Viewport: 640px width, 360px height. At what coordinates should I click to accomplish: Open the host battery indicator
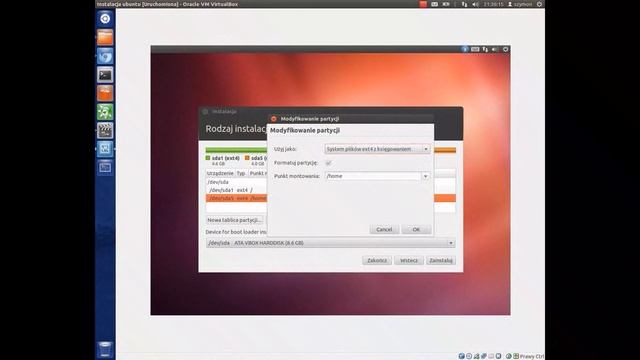446,4
